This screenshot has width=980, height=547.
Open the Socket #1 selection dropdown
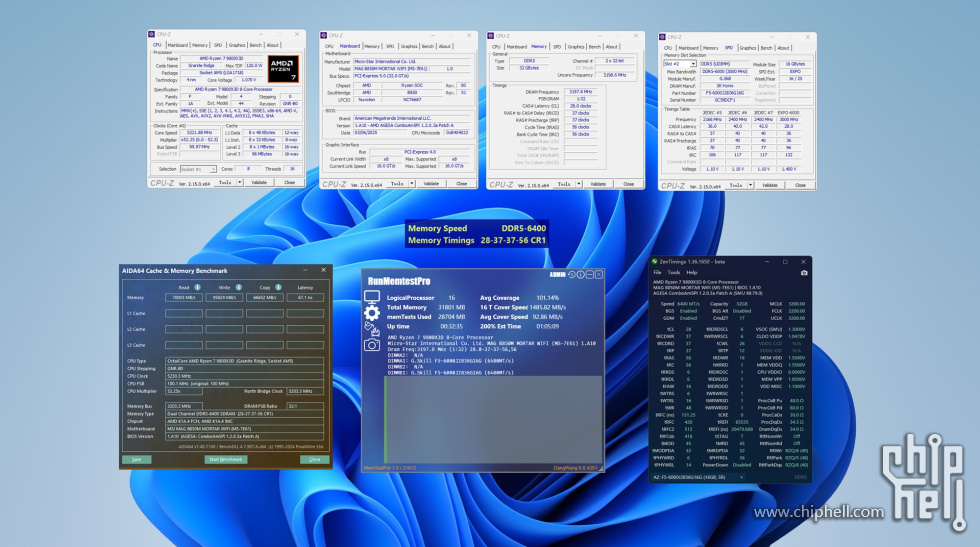198,169
